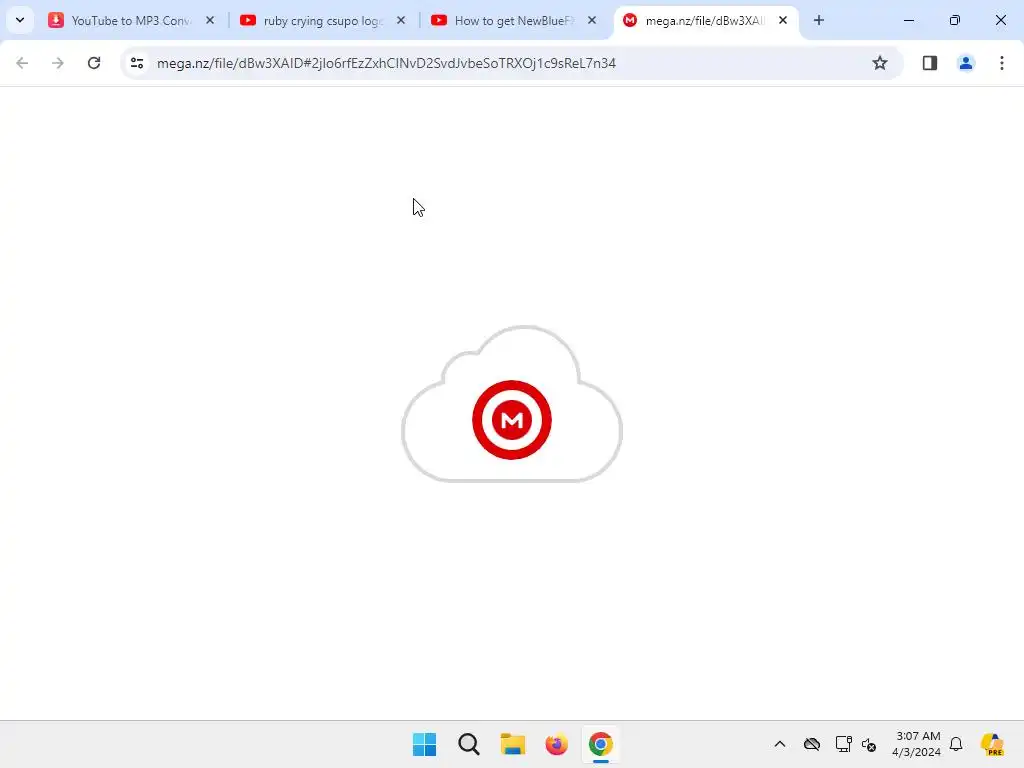
Task: Minimize the Chrome window
Action: 908,20
